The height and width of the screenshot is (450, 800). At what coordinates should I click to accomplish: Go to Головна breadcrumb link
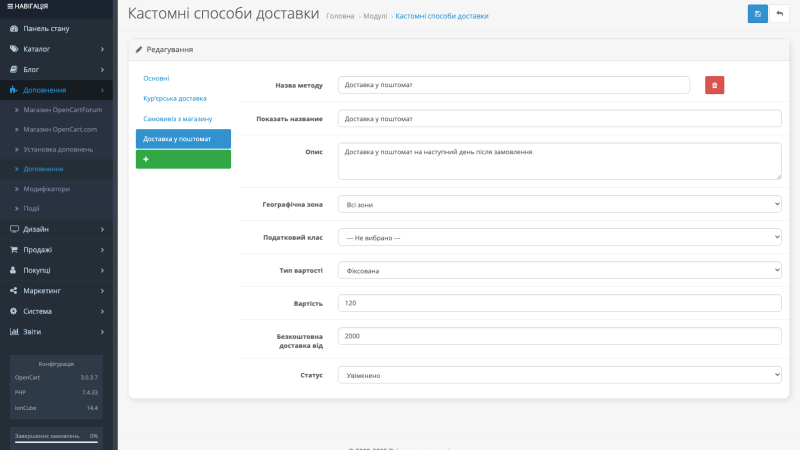(x=340, y=16)
